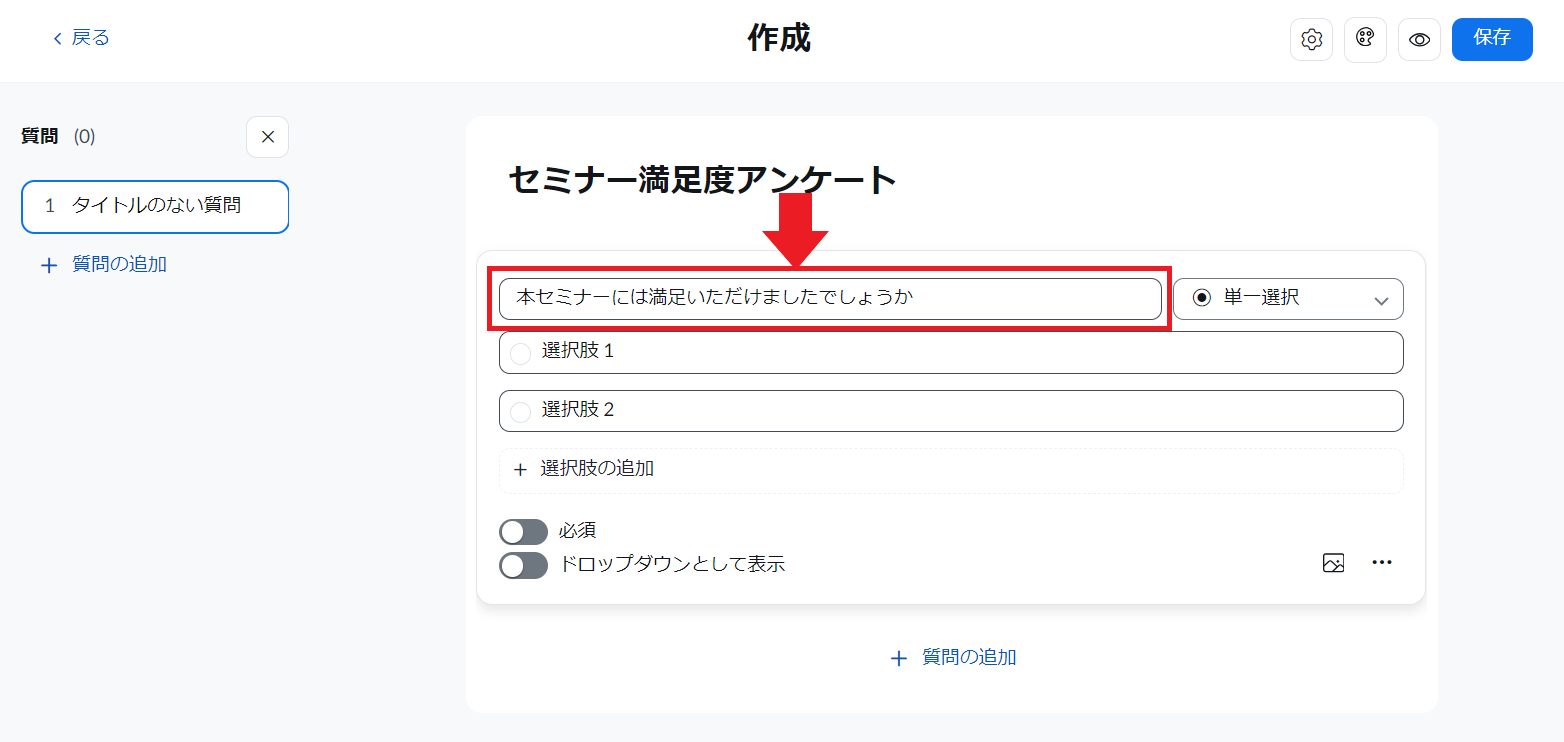Select the radio circle of 選択肢 2

[520, 411]
